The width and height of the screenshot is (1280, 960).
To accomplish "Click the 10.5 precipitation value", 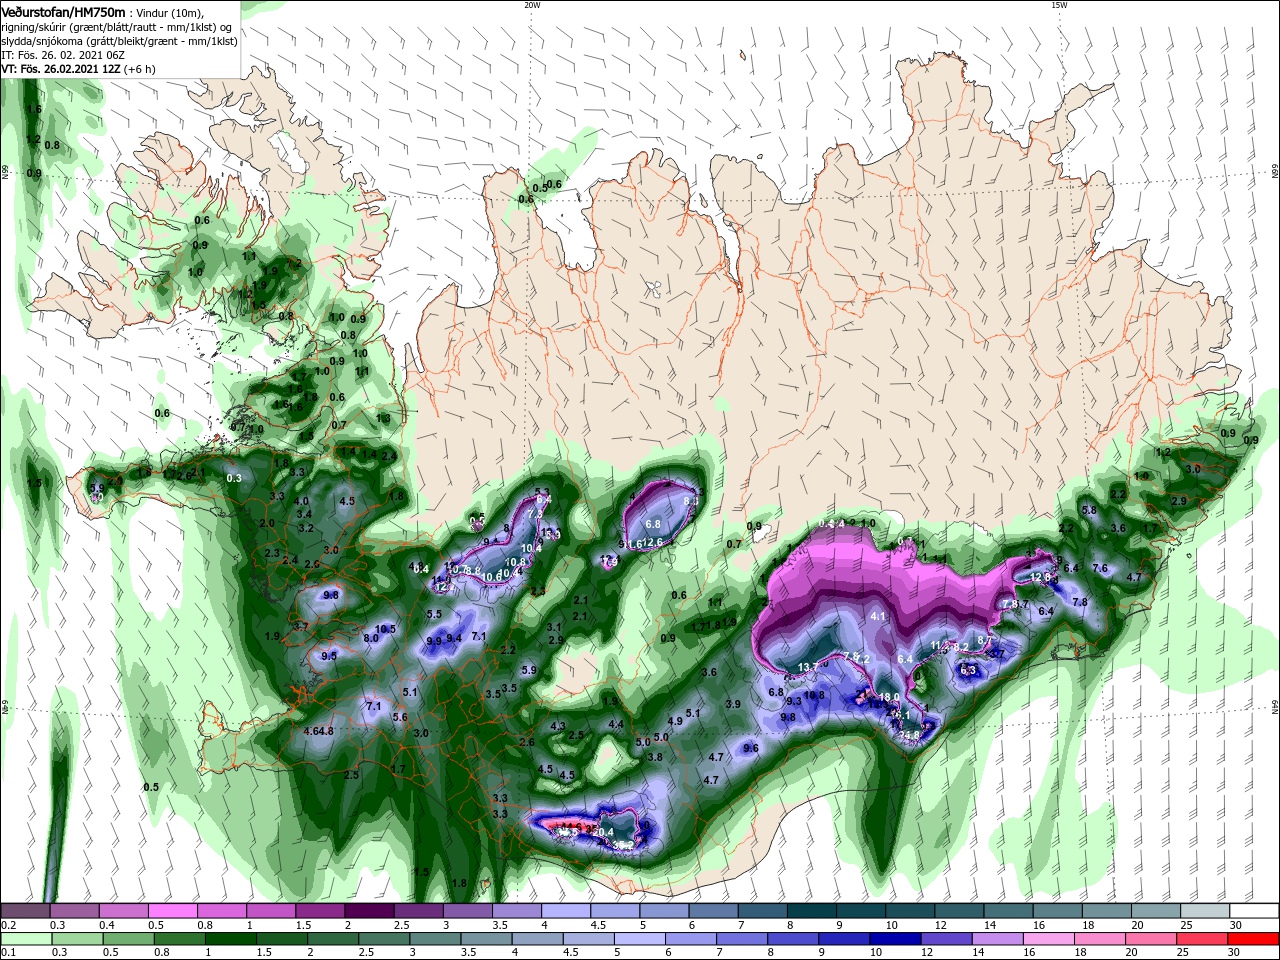I will point(386,629).
